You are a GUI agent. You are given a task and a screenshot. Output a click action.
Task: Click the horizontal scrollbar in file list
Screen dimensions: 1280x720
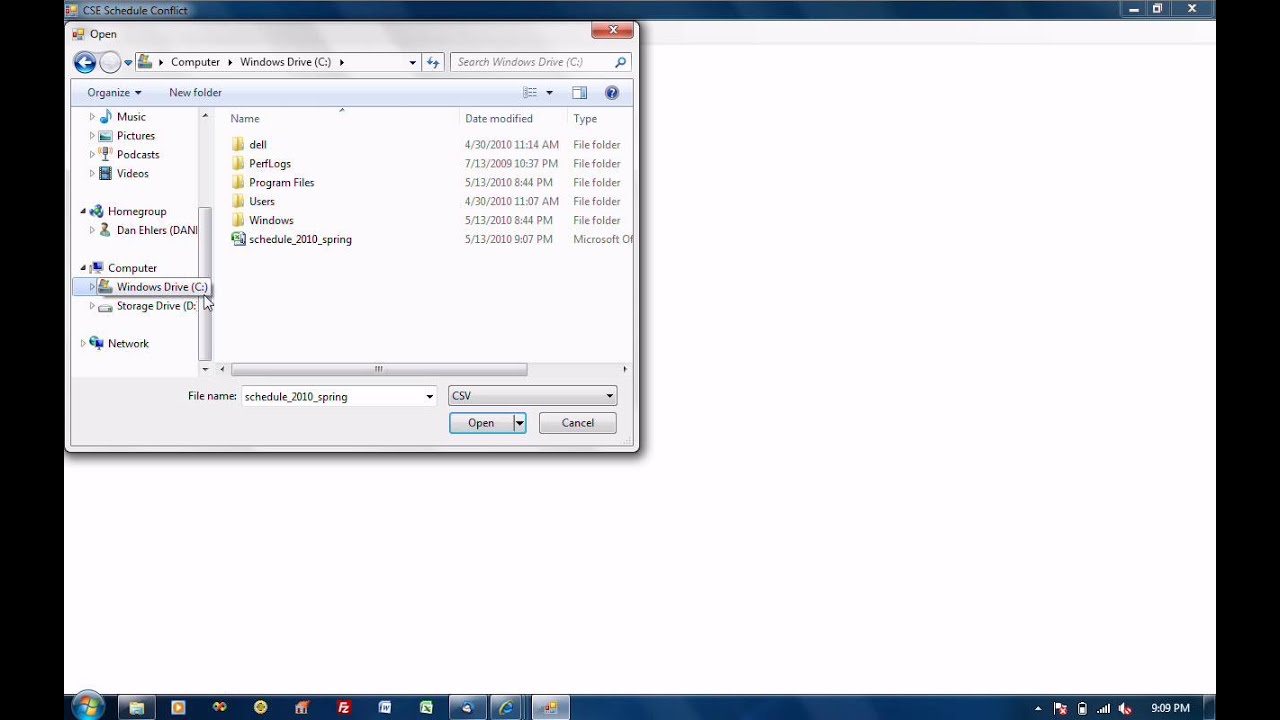pyautogui.click(x=379, y=369)
